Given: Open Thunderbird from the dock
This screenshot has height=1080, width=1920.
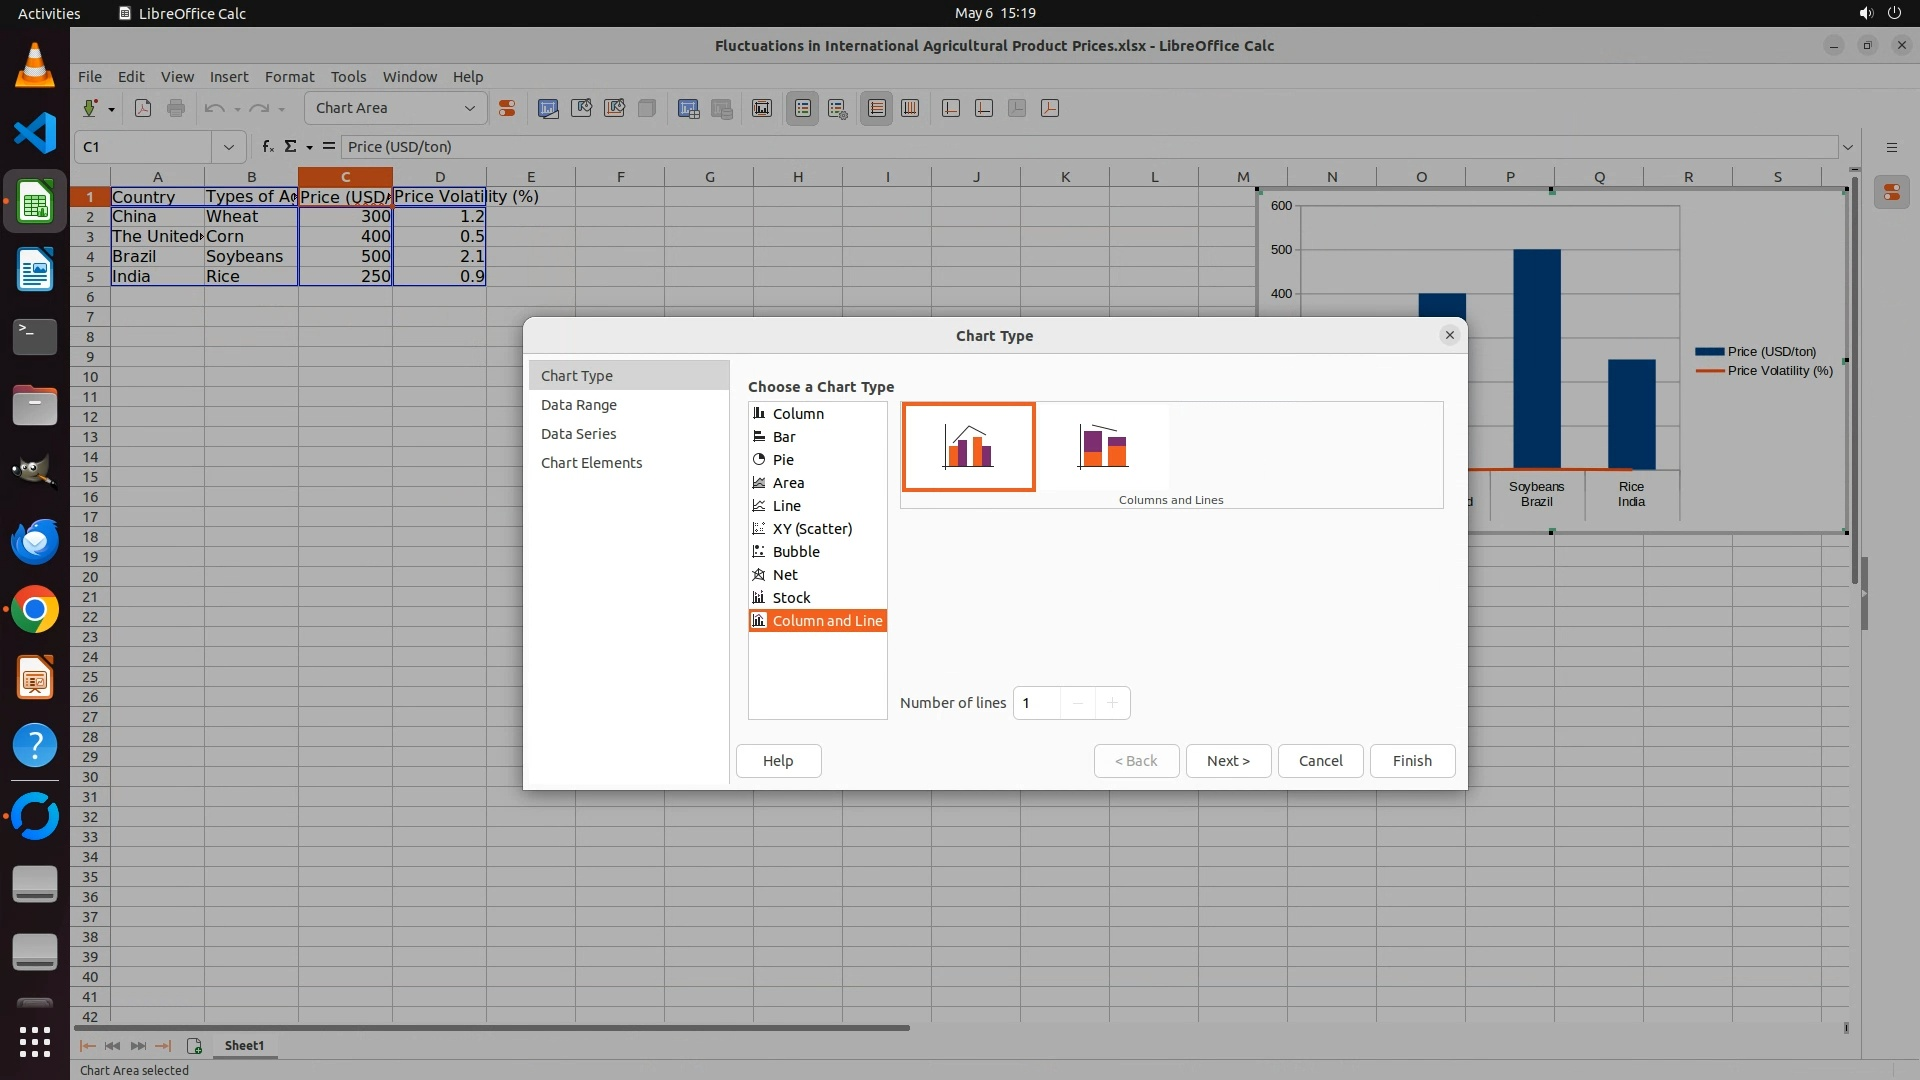Looking at the screenshot, I should point(35,542).
